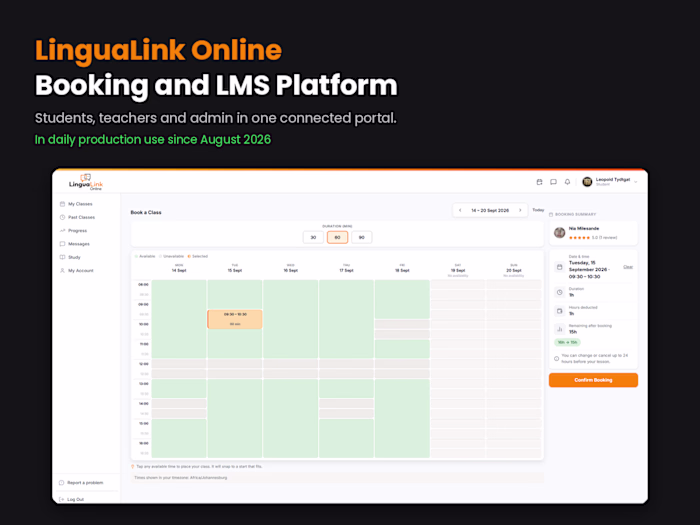This screenshot has height=525, width=700.
Task: Click the Hours deducted icon
Action: pyautogui.click(x=559, y=311)
